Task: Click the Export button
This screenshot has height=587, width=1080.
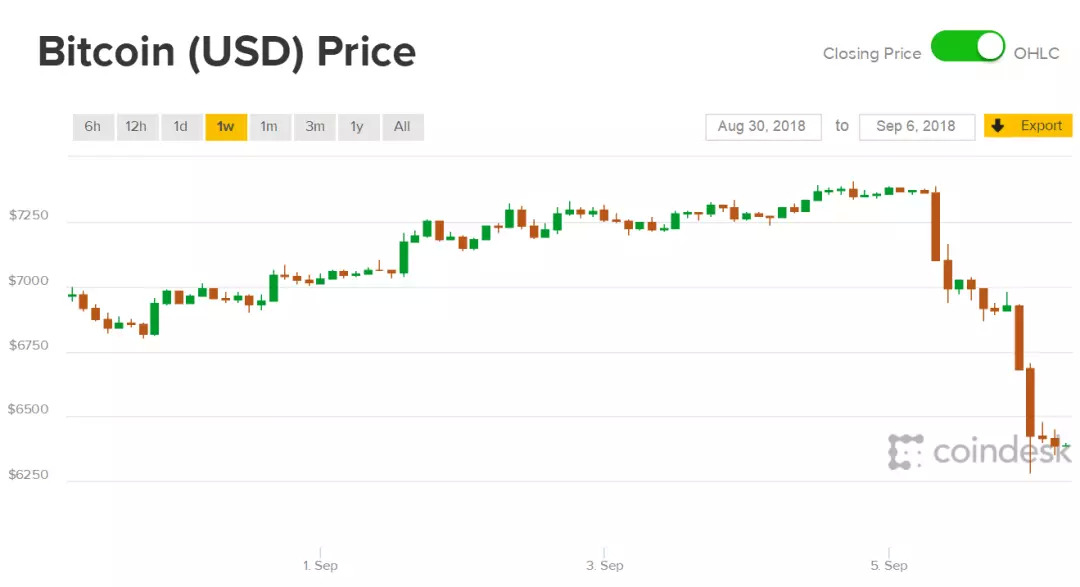Action: pos(1040,126)
